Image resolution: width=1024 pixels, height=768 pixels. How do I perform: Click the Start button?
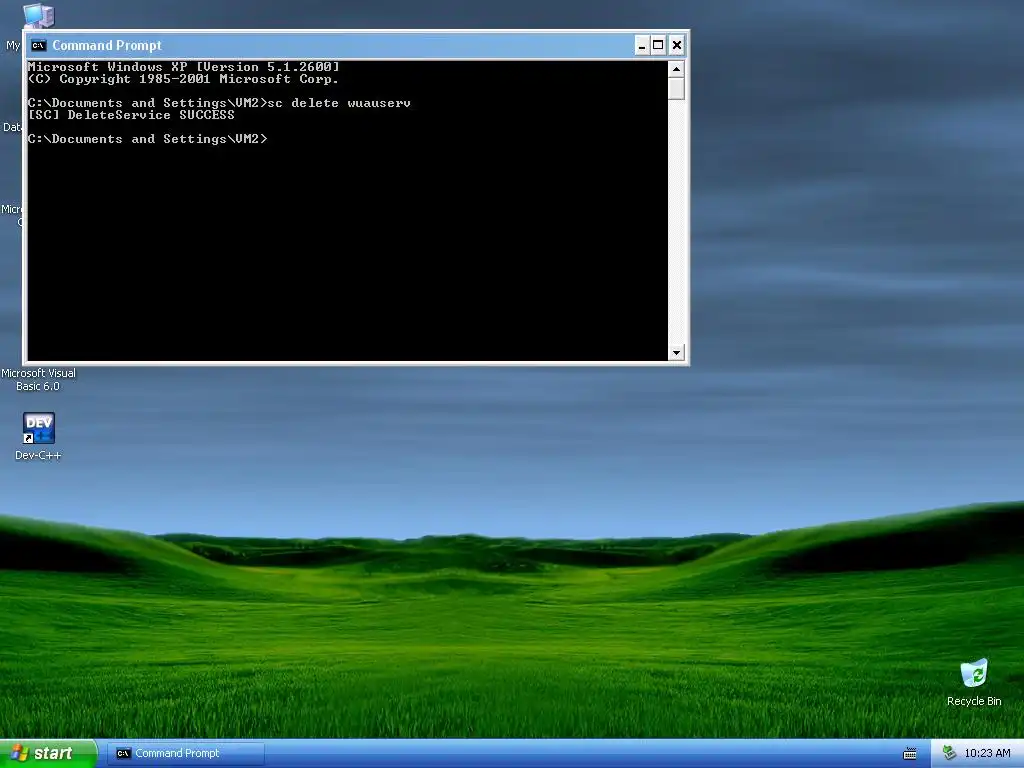pos(48,753)
